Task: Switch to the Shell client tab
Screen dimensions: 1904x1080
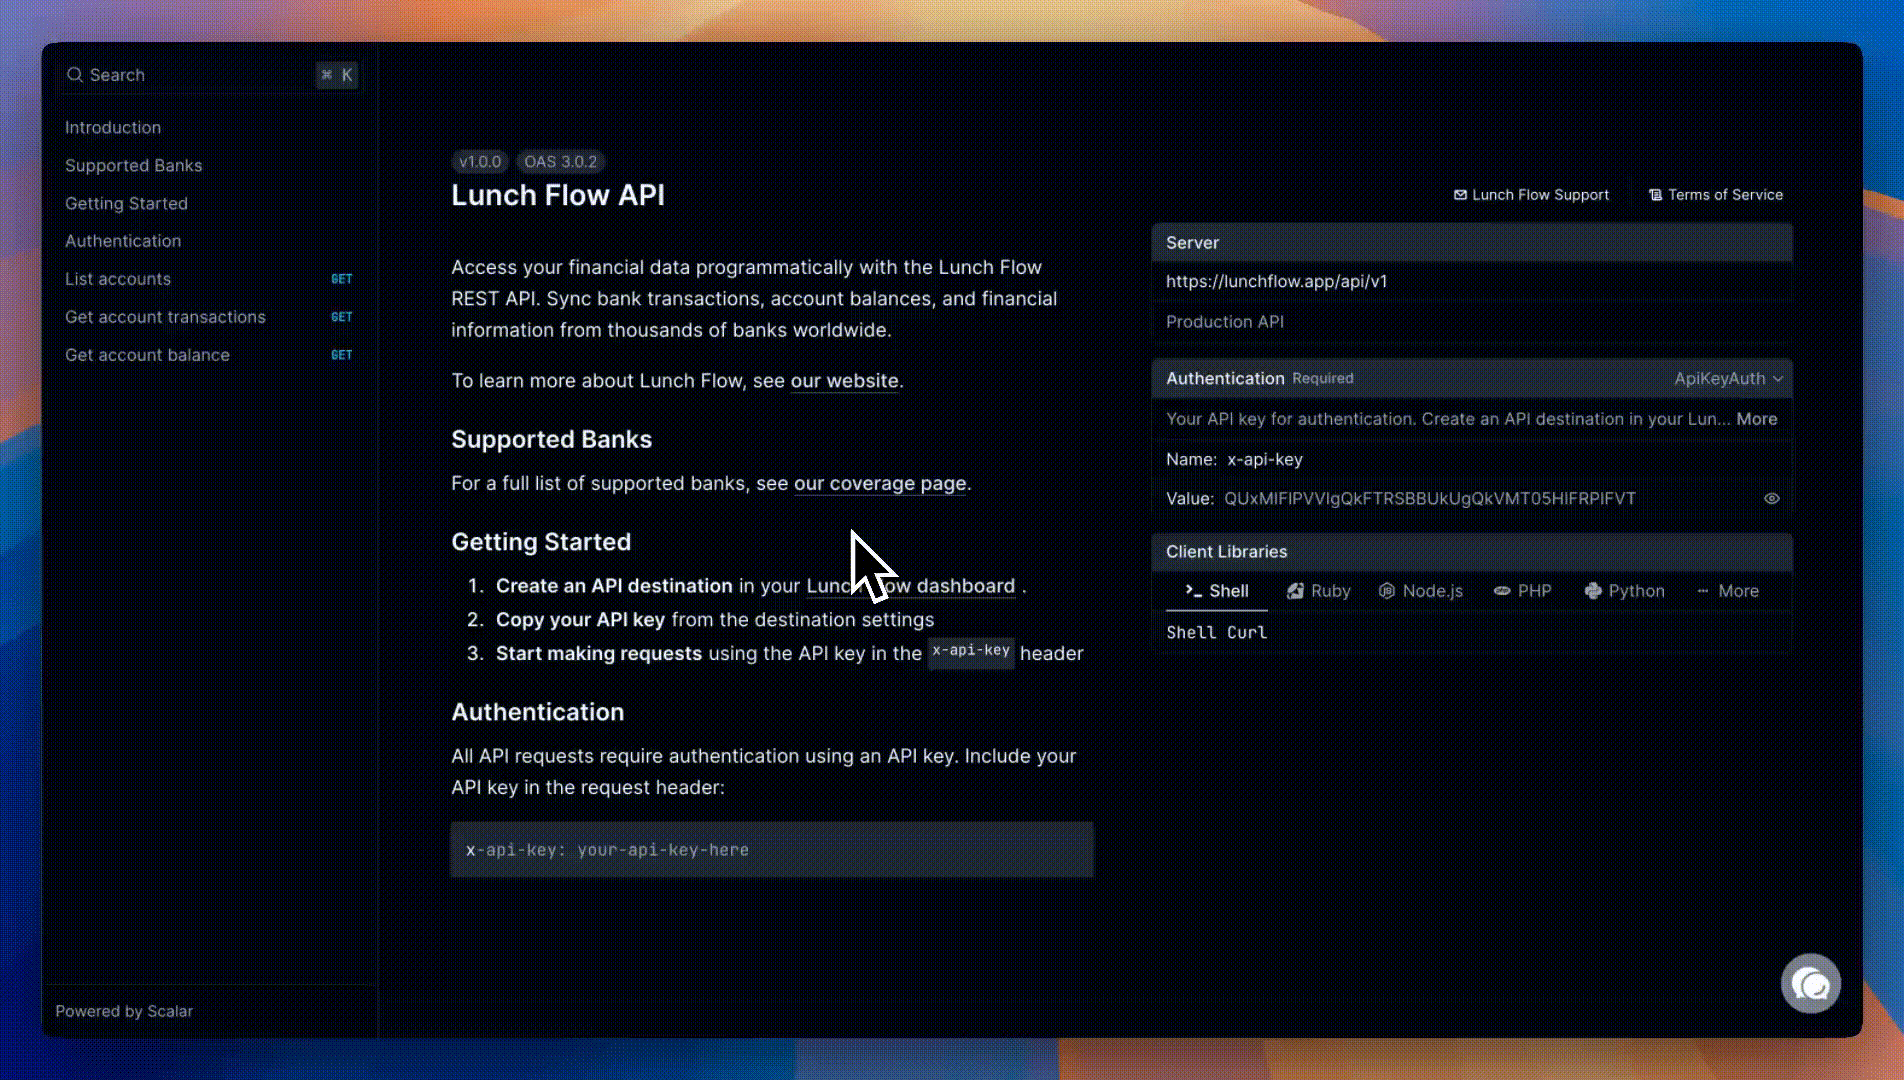Action: coord(1217,591)
